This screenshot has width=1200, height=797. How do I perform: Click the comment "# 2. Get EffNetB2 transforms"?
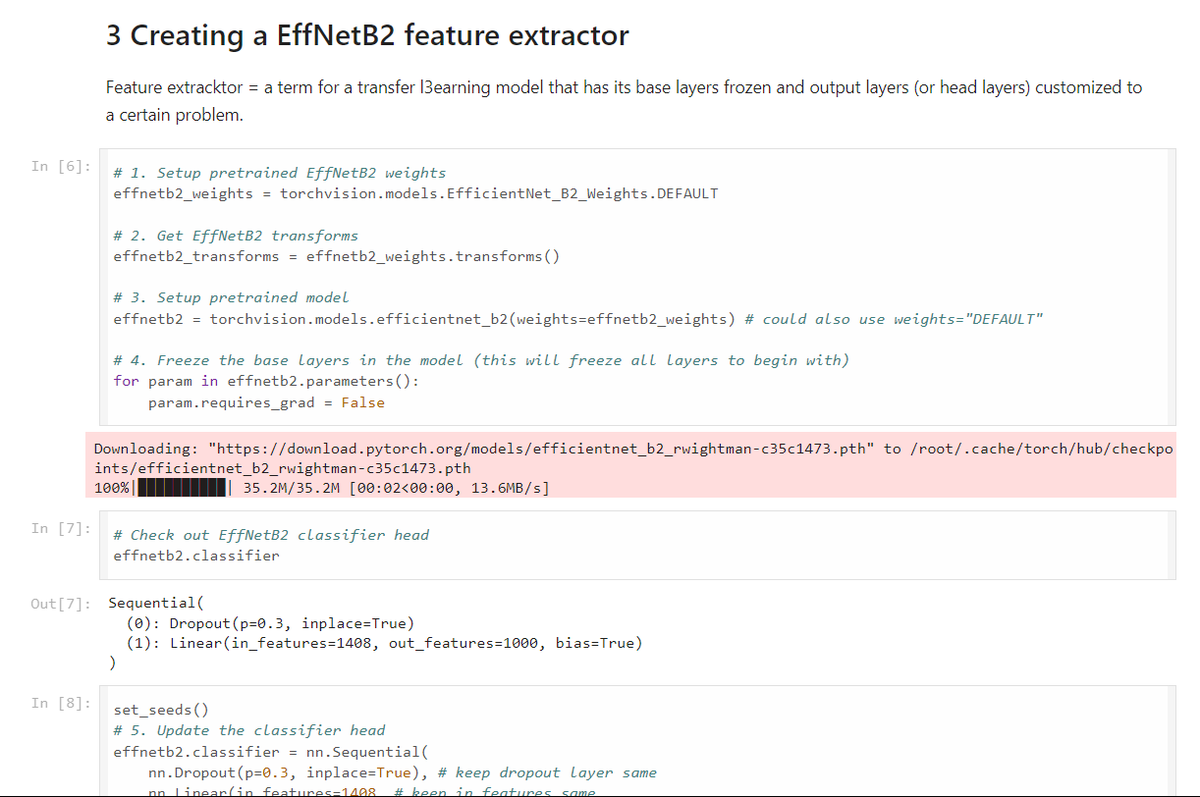click(x=236, y=236)
